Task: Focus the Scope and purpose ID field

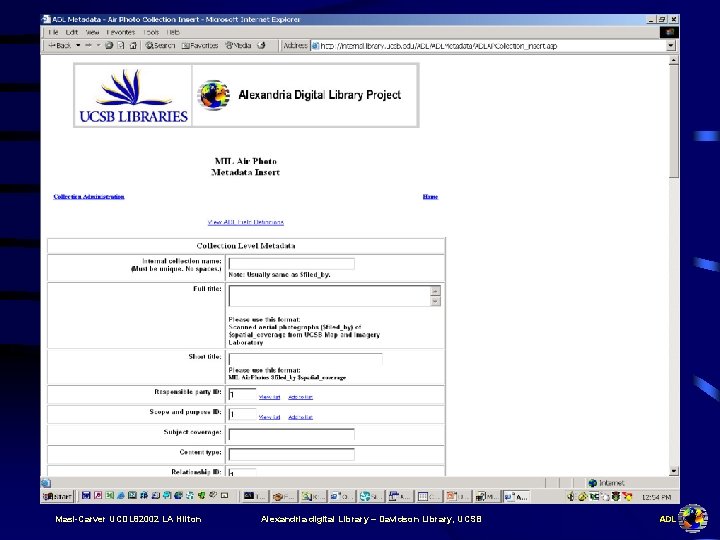Action: (x=242, y=414)
